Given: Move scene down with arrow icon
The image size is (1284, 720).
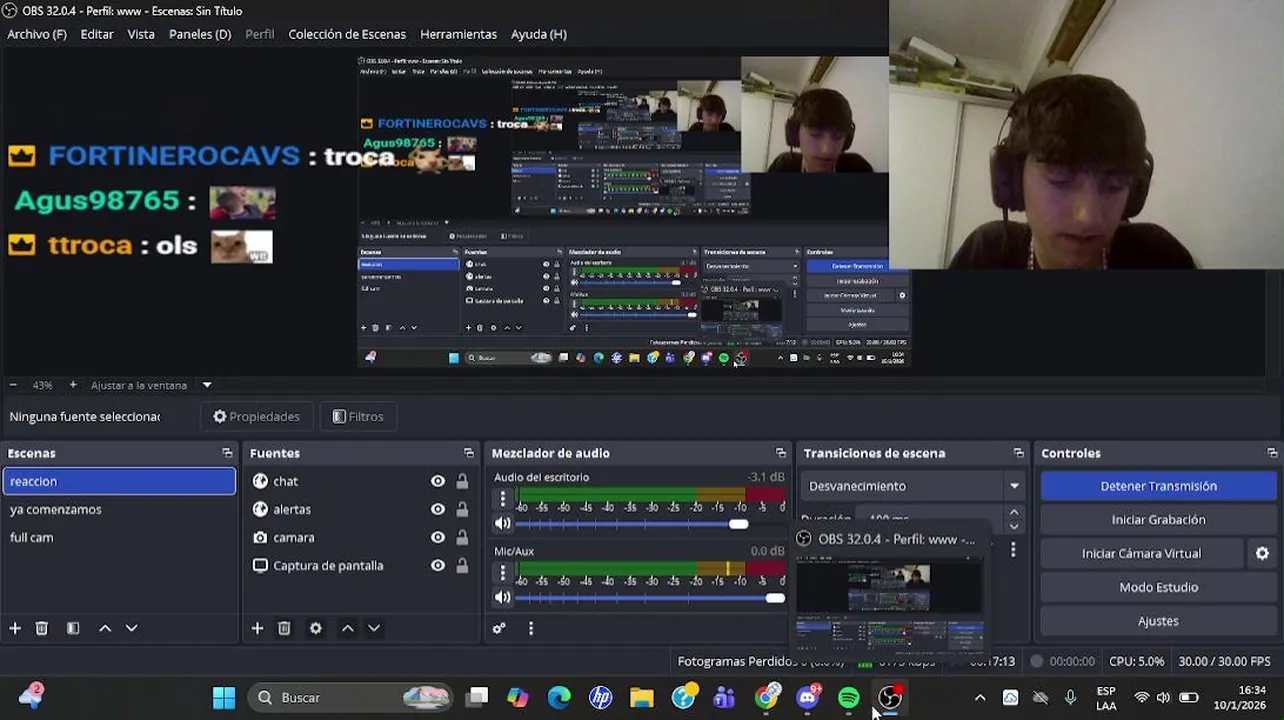Looking at the screenshot, I should [131, 628].
